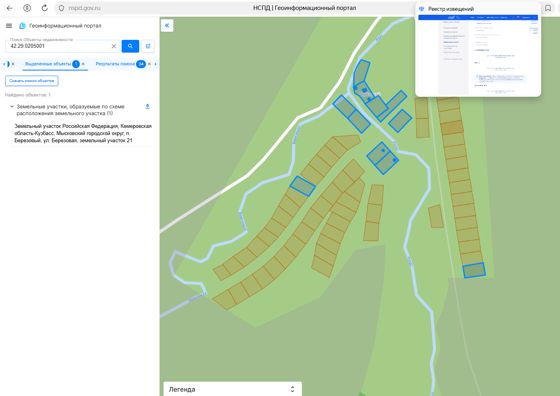Run the search with the blue magnifier button
The height and width of the screenshot is (396, 560).
pyautogui.click(x=130, y=46)
